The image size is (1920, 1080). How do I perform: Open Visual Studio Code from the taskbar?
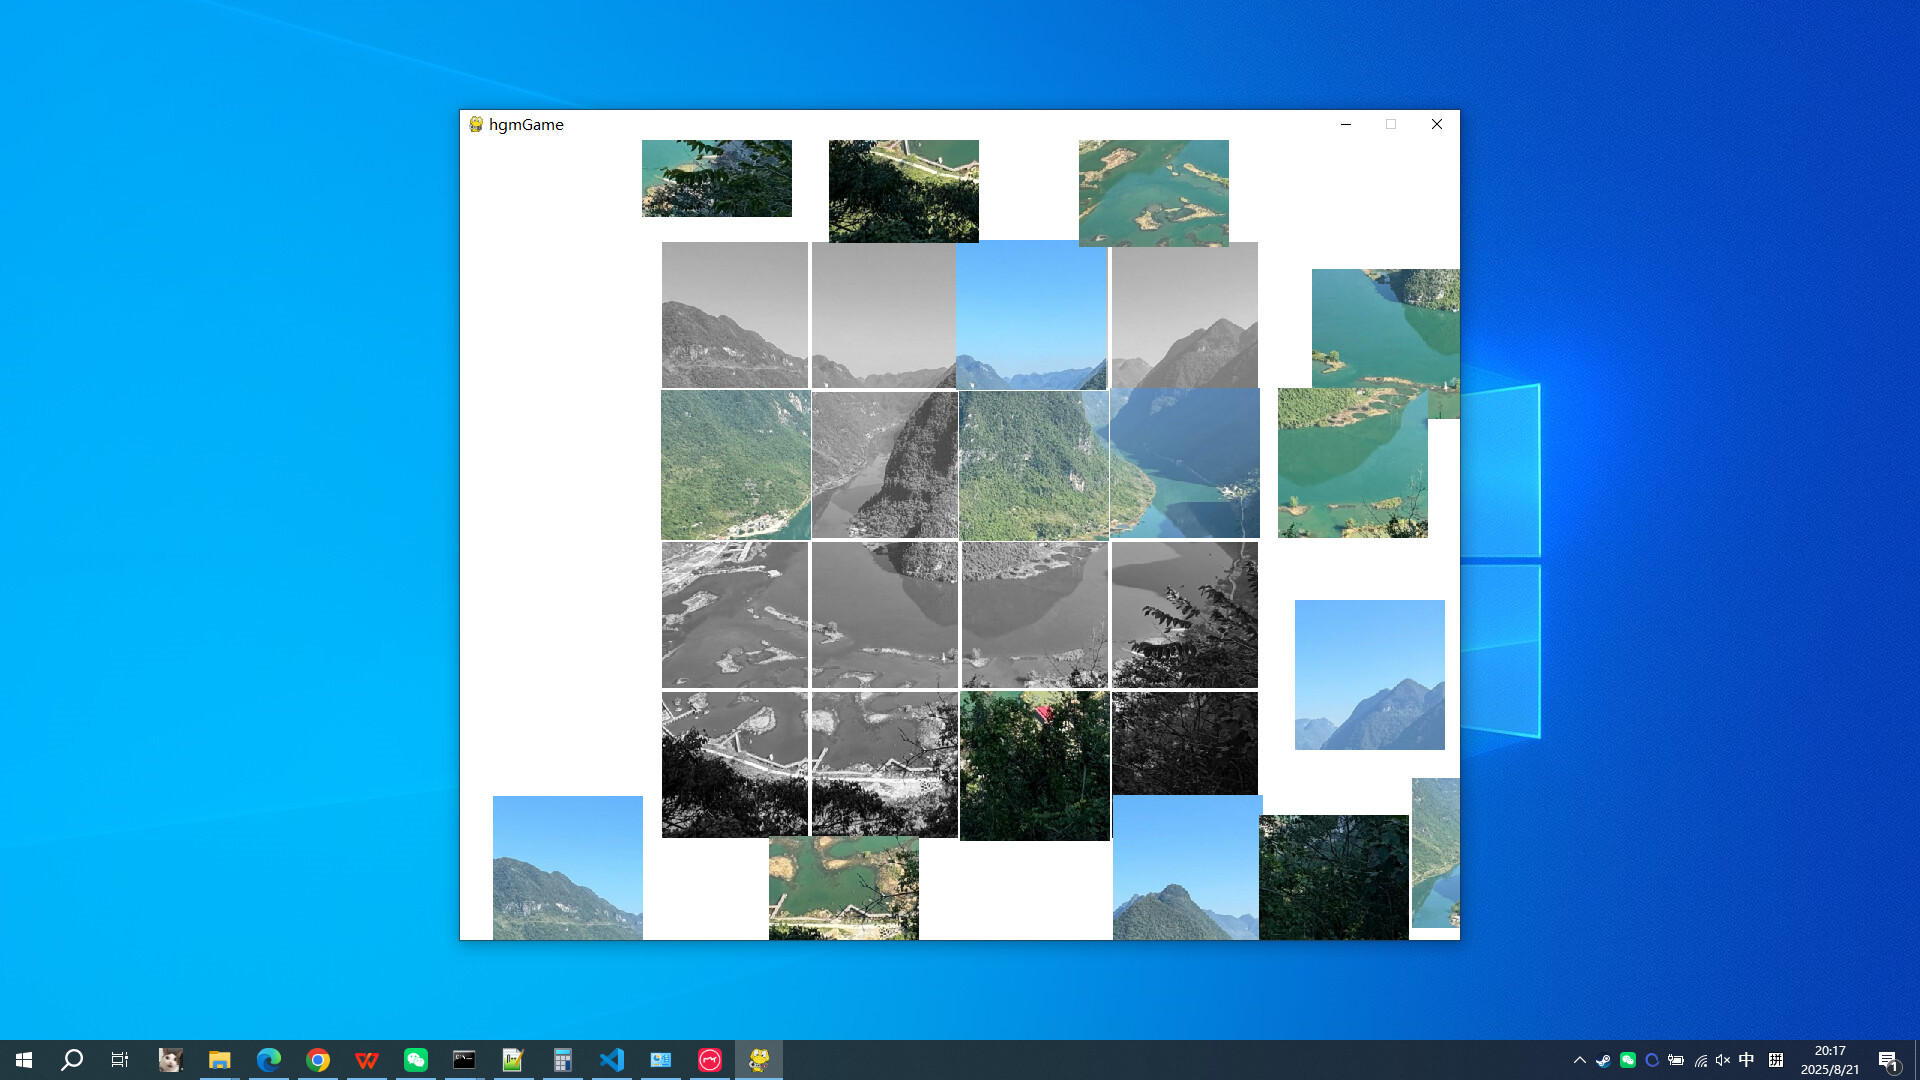click(612, 1059)
